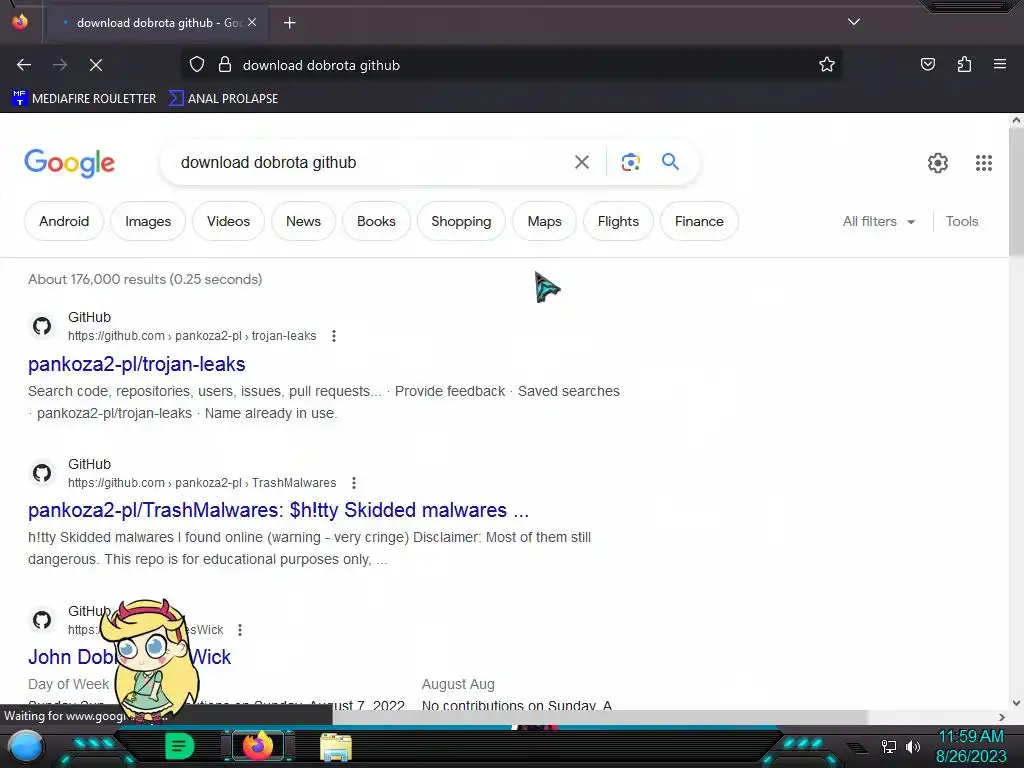This screenshot has height=768, width=1024.
Task: Switch to Books results
Action: 376,221
